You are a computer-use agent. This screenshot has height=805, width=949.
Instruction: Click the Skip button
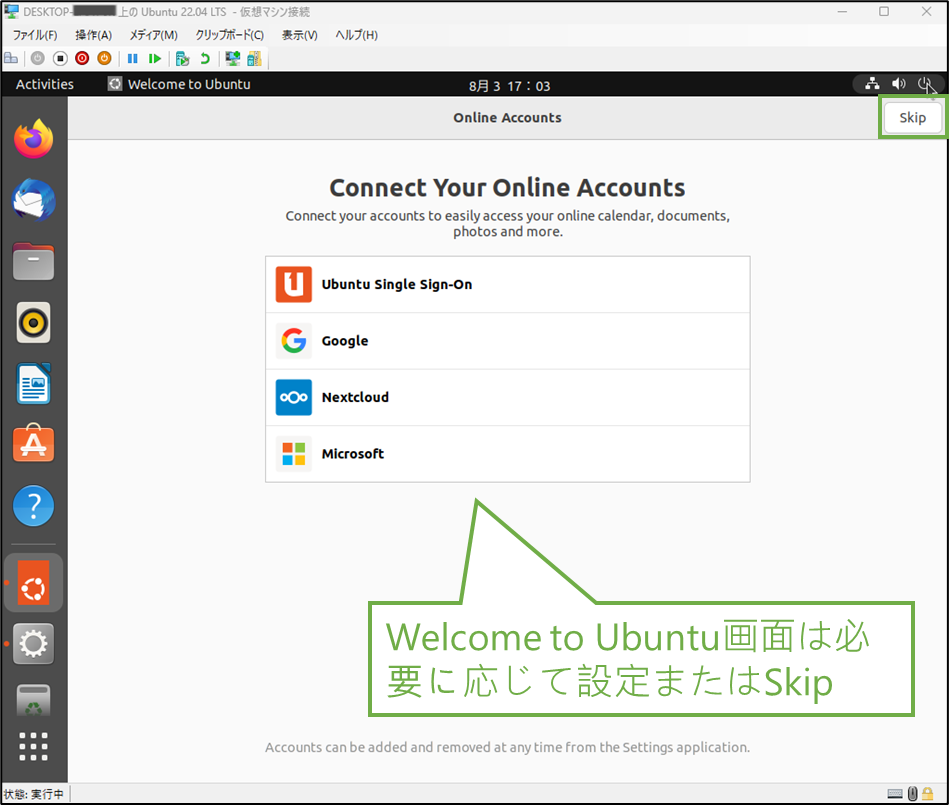coord(911,117)
